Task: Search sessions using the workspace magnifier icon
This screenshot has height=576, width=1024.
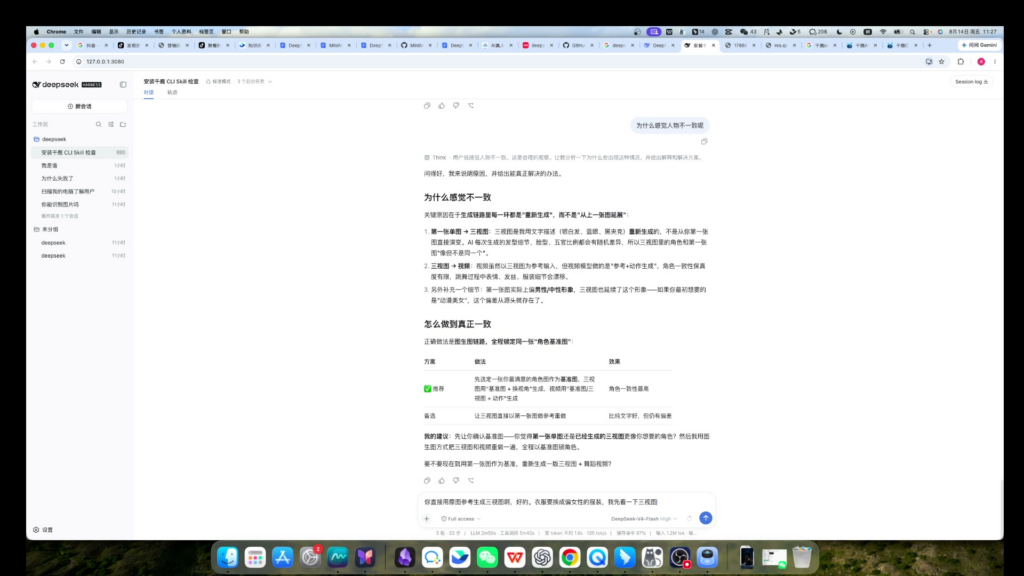Action: point(99,124)
